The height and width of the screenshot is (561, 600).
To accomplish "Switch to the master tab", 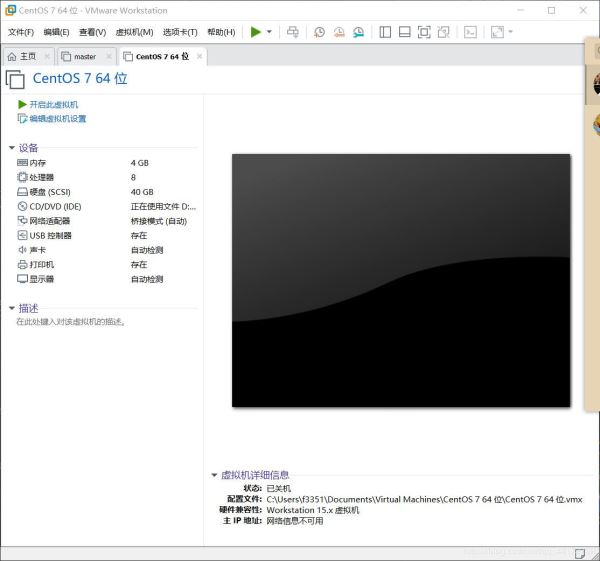I will 84,57.
